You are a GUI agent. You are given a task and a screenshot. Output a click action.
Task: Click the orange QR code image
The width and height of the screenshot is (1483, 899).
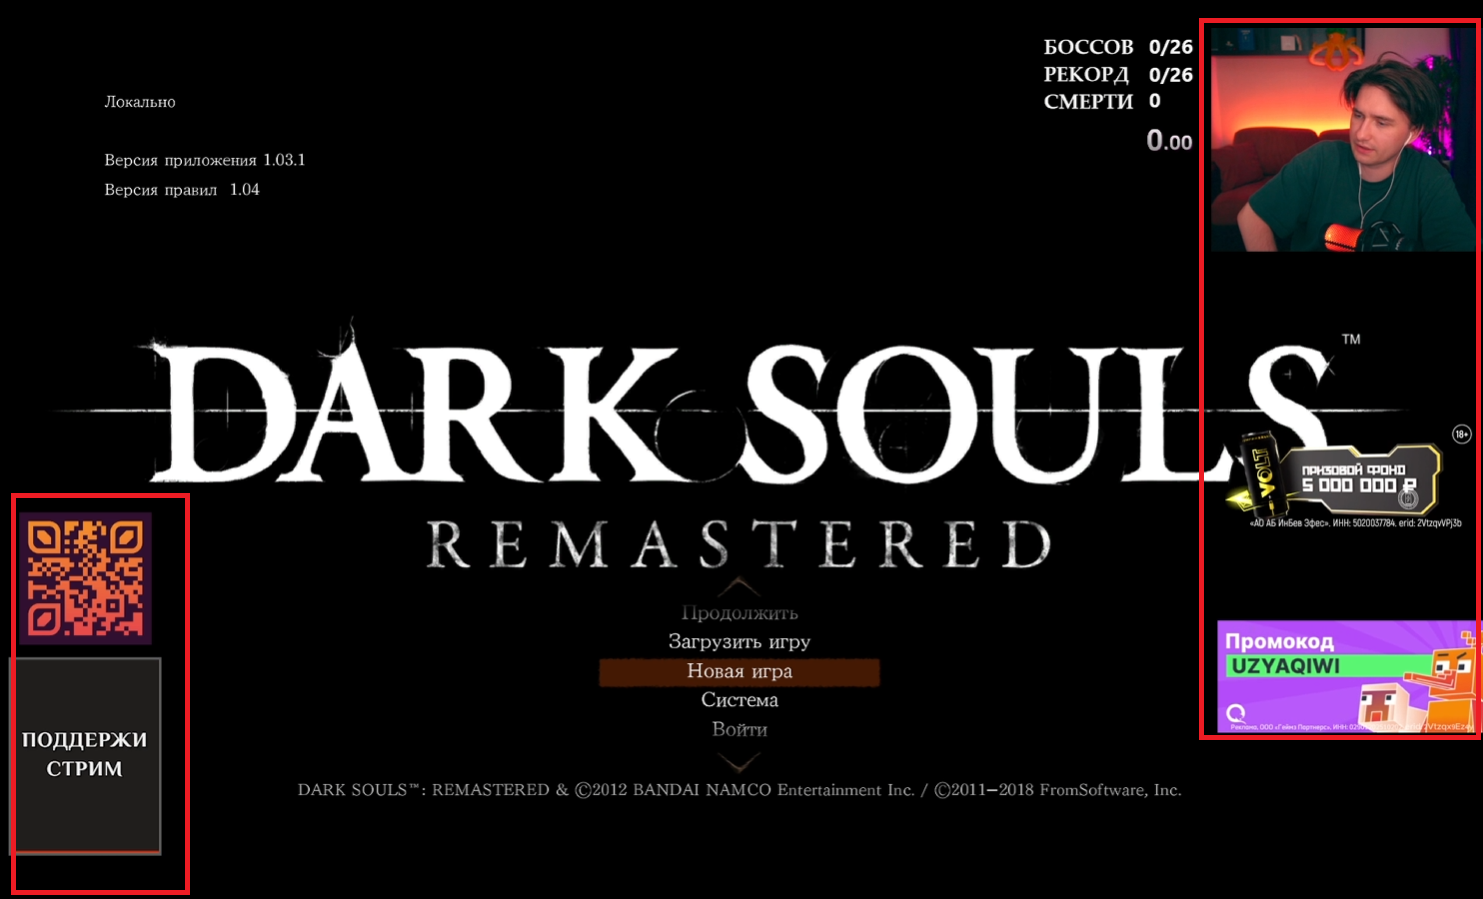(85, 578)
